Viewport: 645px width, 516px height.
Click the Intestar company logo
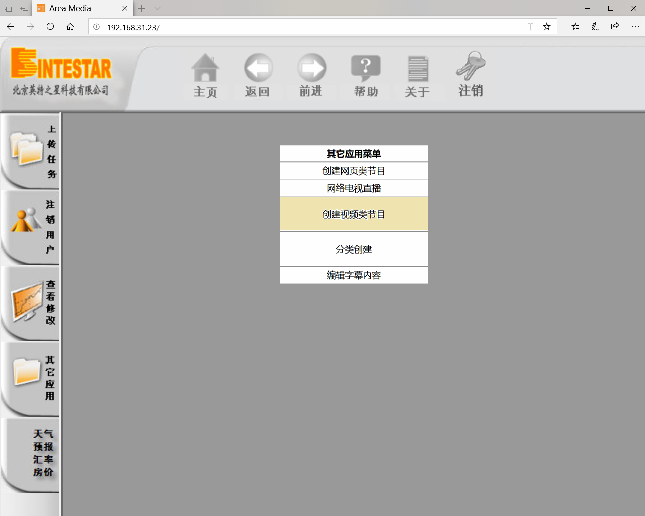[x=61, y=72]
